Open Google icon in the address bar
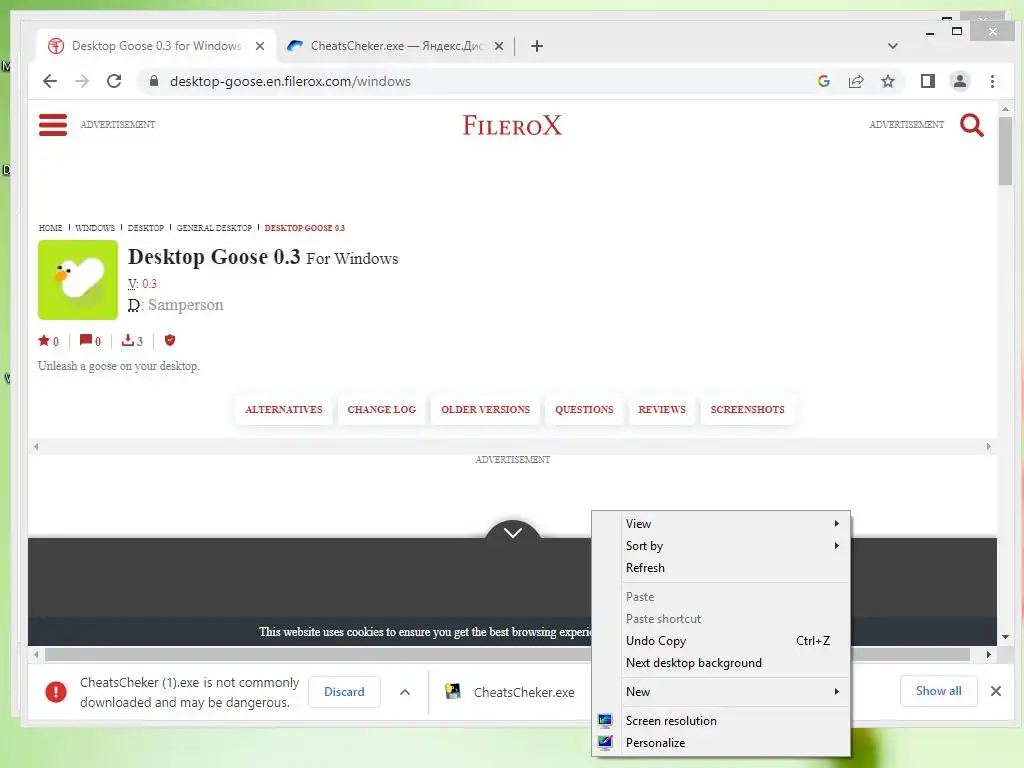 point(824,81)
